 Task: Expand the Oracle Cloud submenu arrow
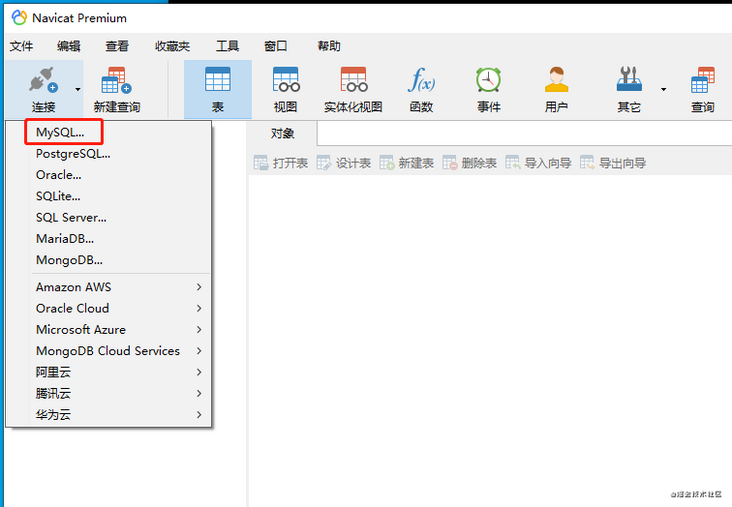point(199,308)
